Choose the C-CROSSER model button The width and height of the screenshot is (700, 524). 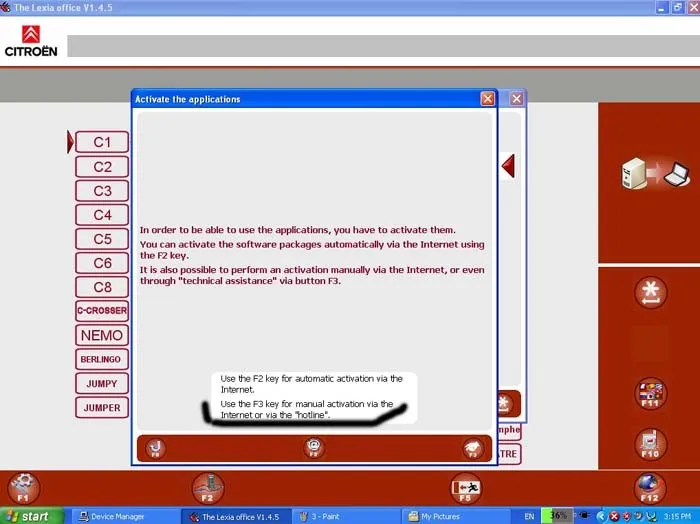click(102, 311)
